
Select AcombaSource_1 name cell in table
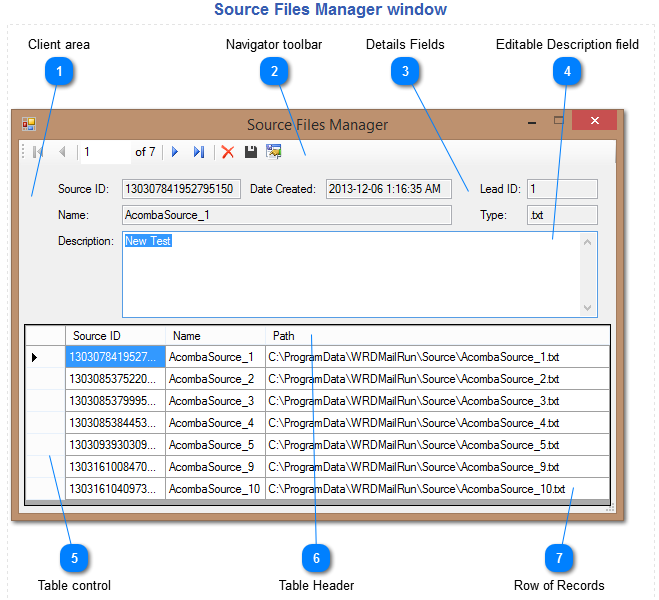pyautogui.click(x=216, y=357)
